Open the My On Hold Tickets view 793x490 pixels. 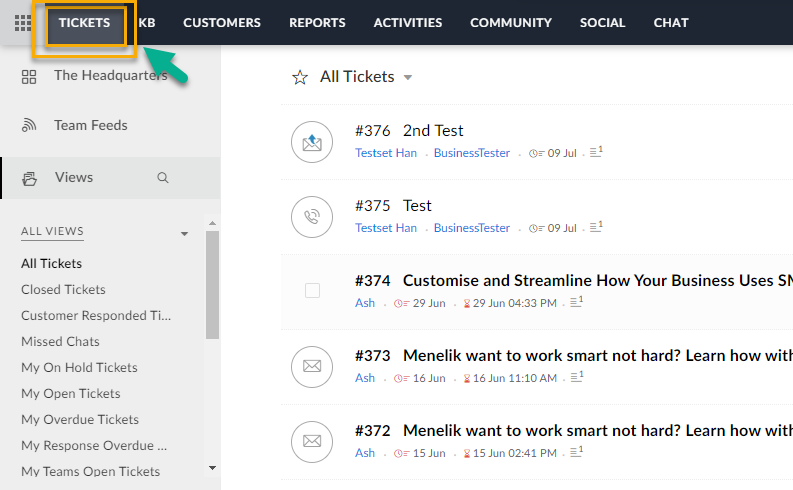coord(79,368)
